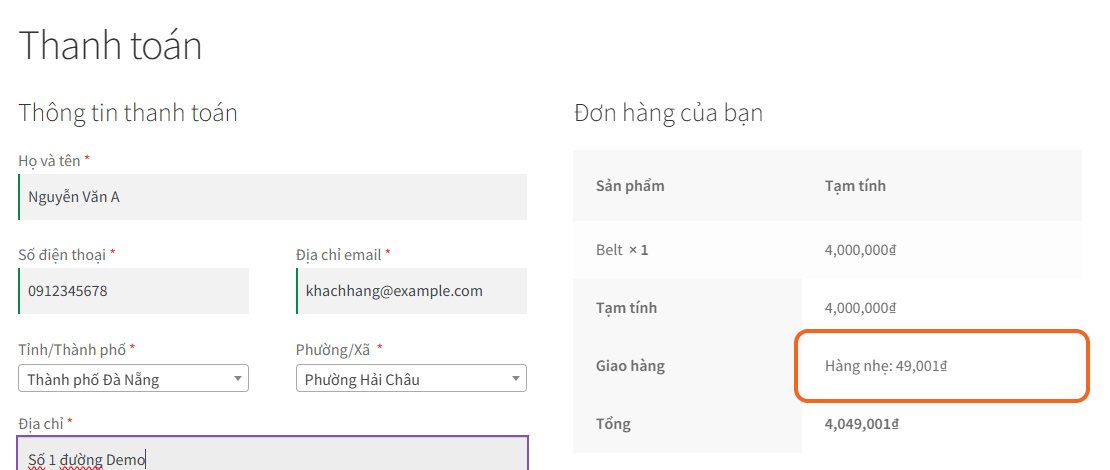
Task: Click the bold 'Tạm tính' row label
Action: (x=626, y=308)
